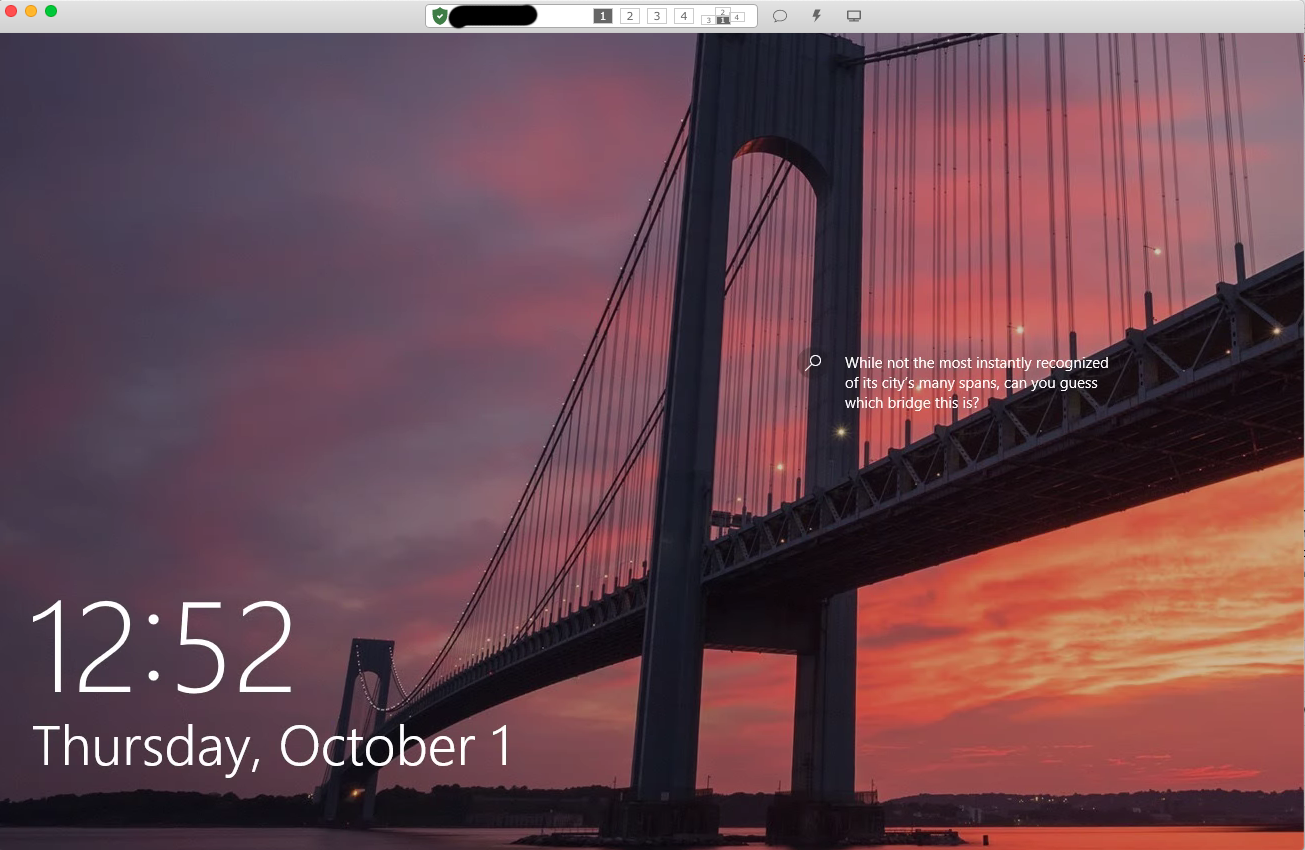Switch to monitor 2

coord(629,15)
